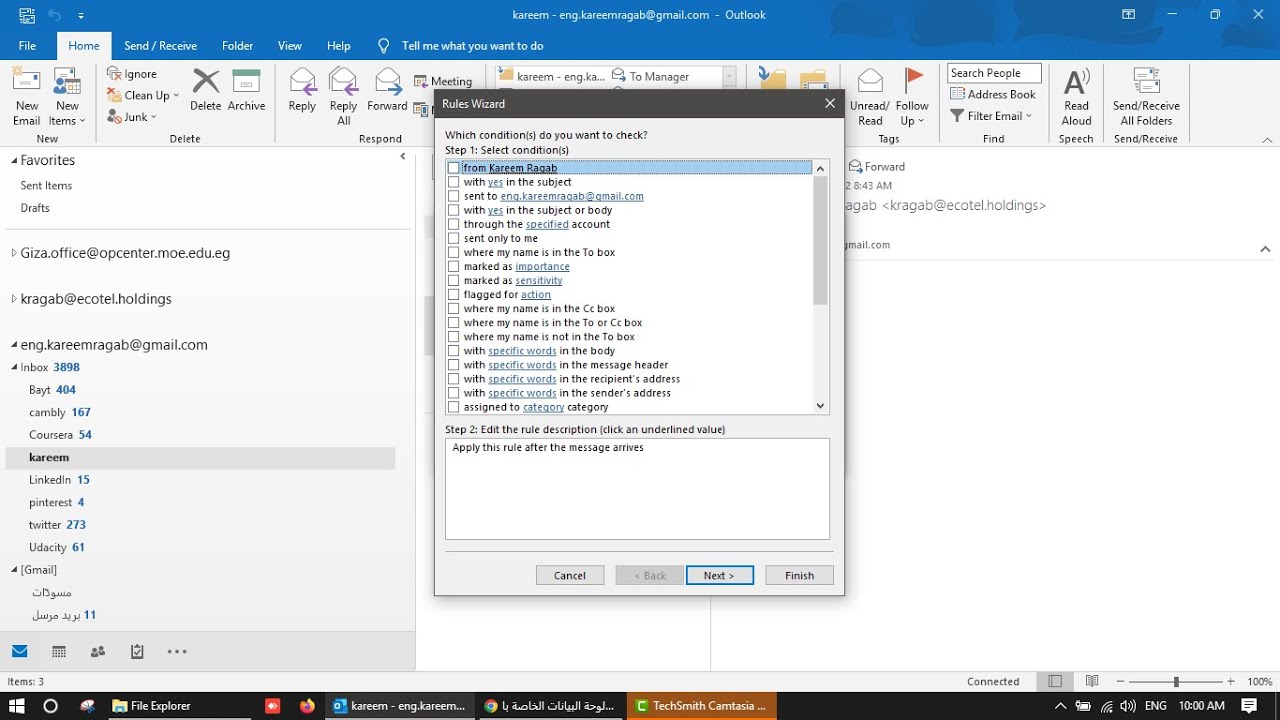This screenshot has height=720, width=1280.
Task: Check 'sent only to me' condition
Action: [x=454, y=238]
